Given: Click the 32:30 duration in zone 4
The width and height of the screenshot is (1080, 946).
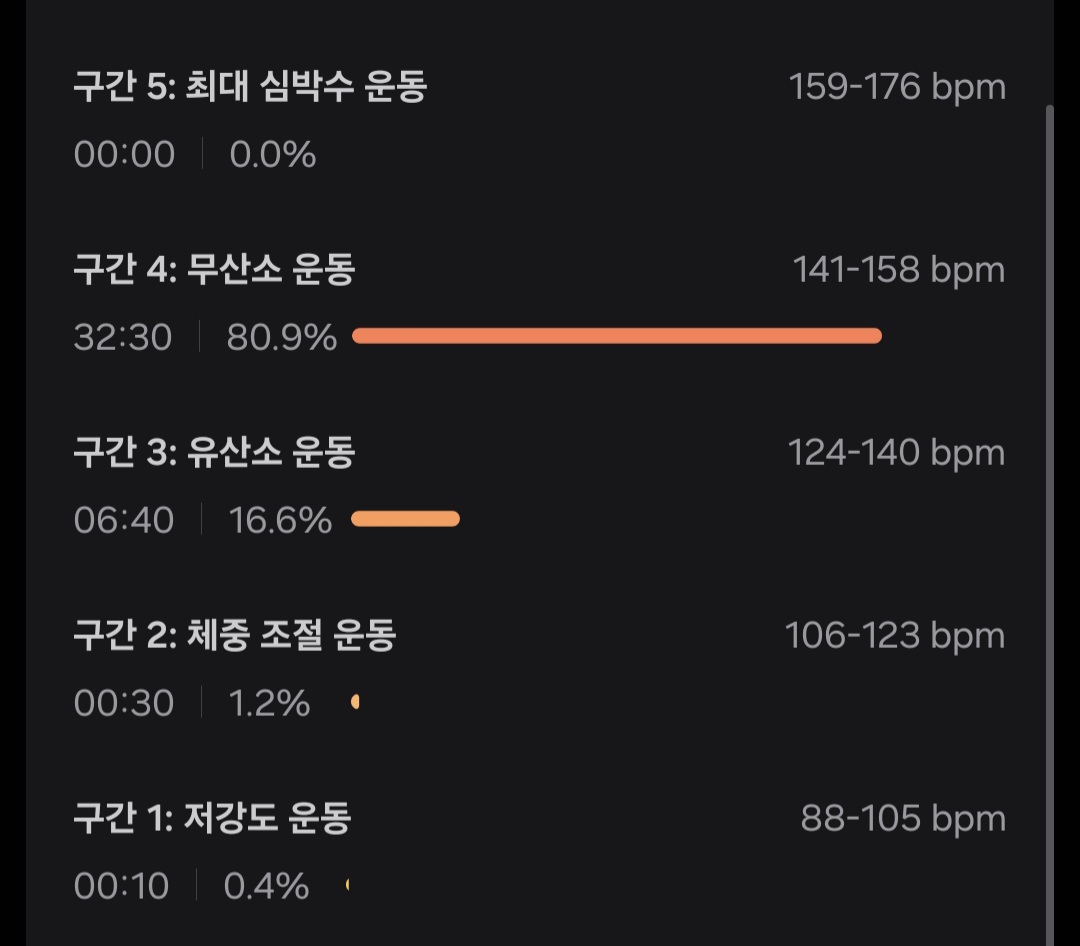Looking at the screenshot, I should [123, 338].
